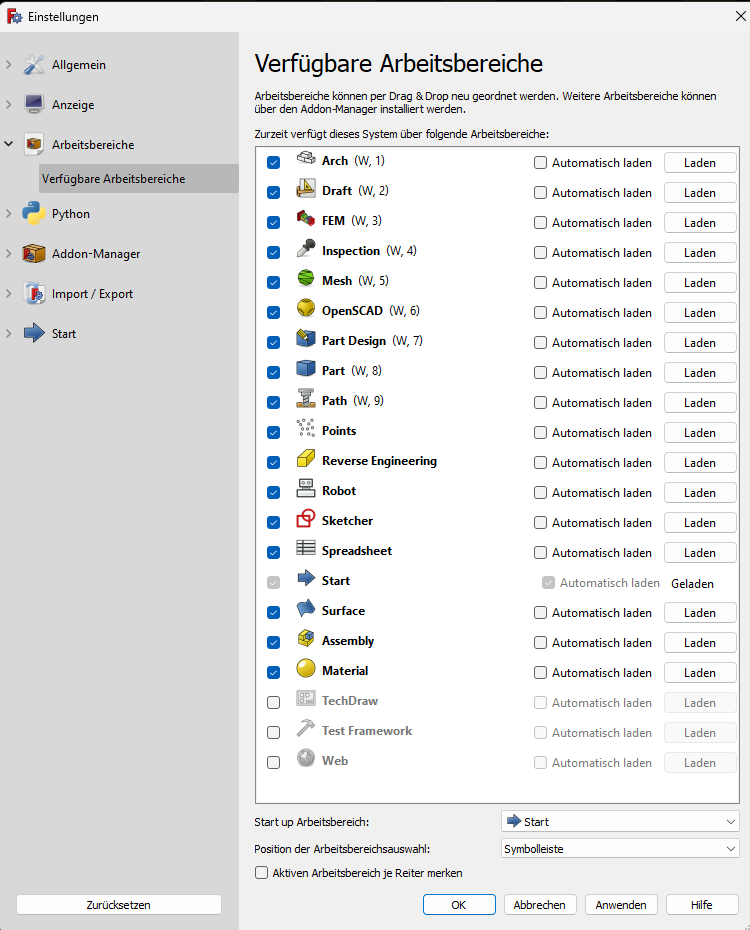This screenshot has height=930, width=750.
Task: Open the Import / Export category
Action: click(92, 294)
